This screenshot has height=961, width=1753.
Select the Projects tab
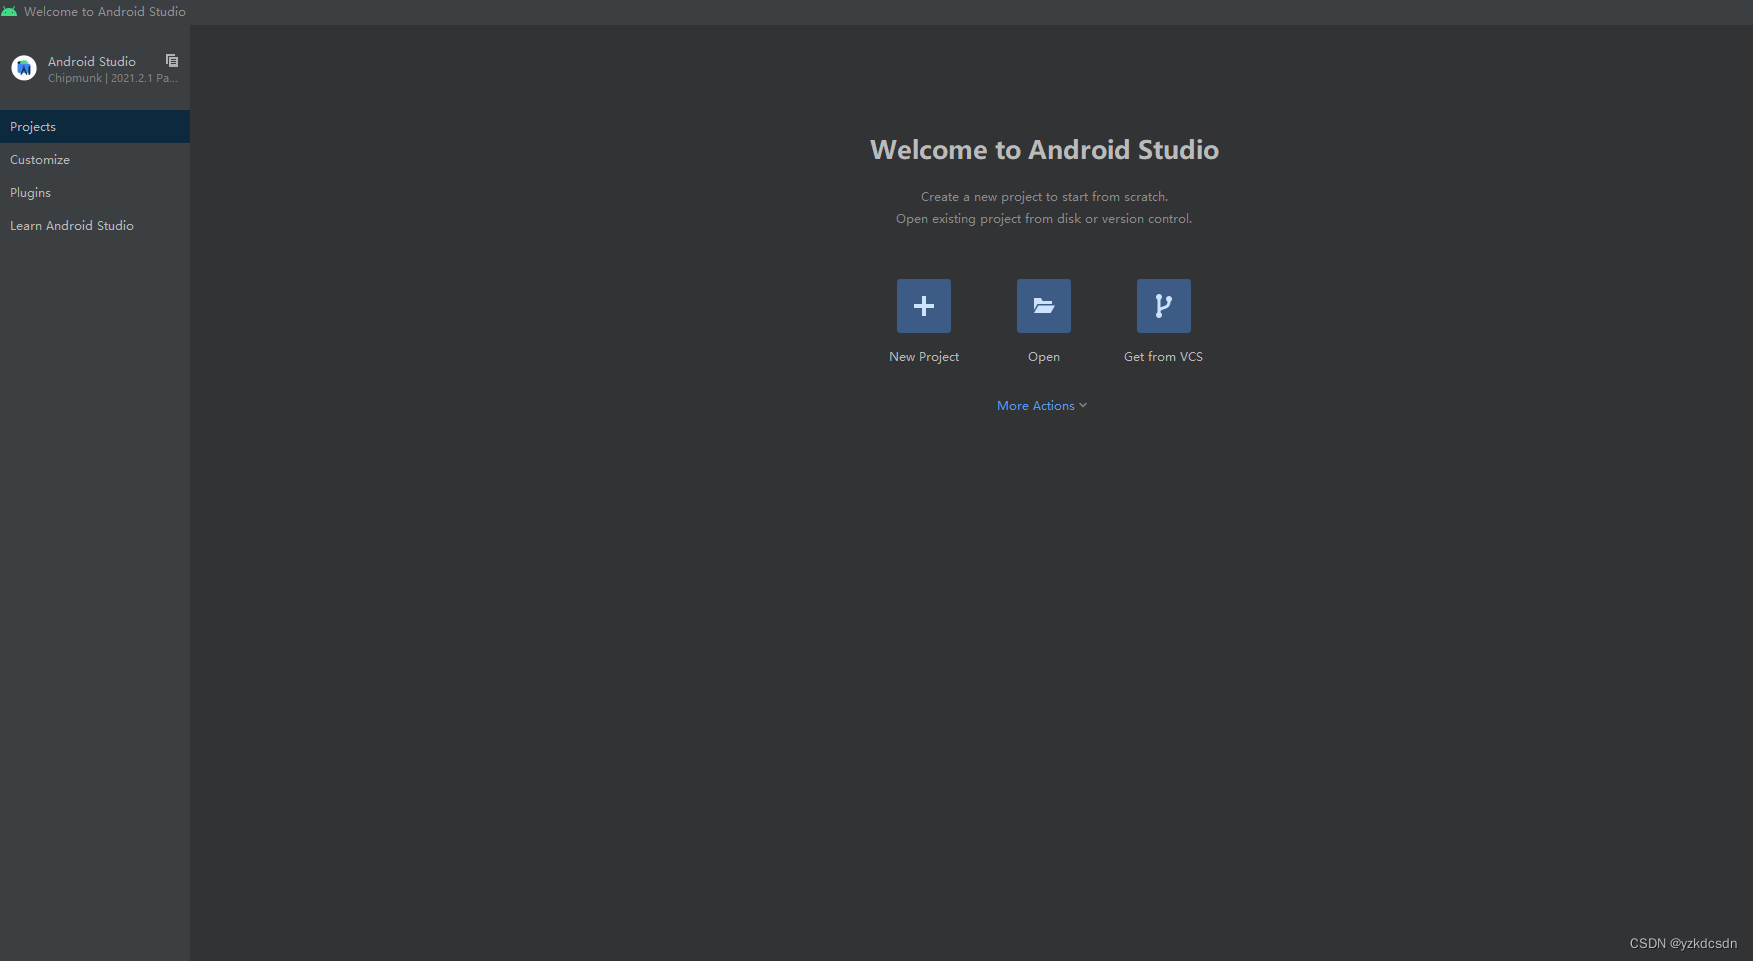(x=95, y=127)
